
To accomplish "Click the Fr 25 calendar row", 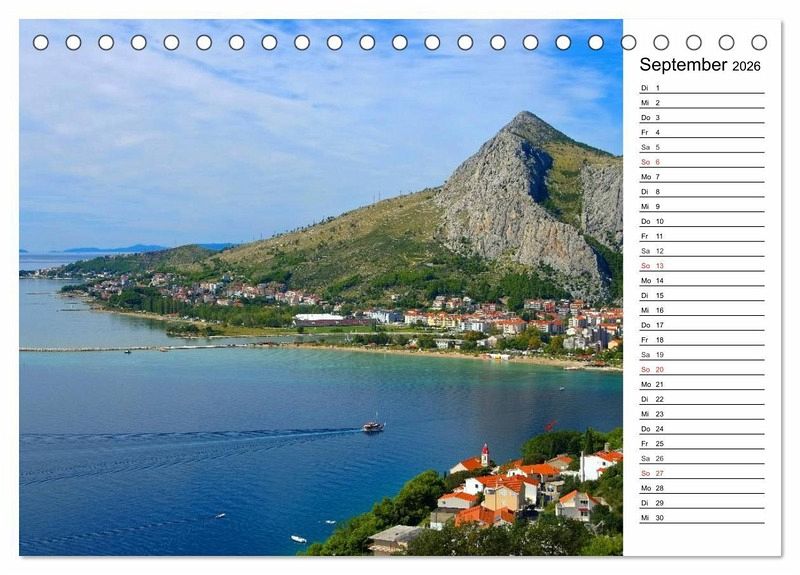I will 701,443.
